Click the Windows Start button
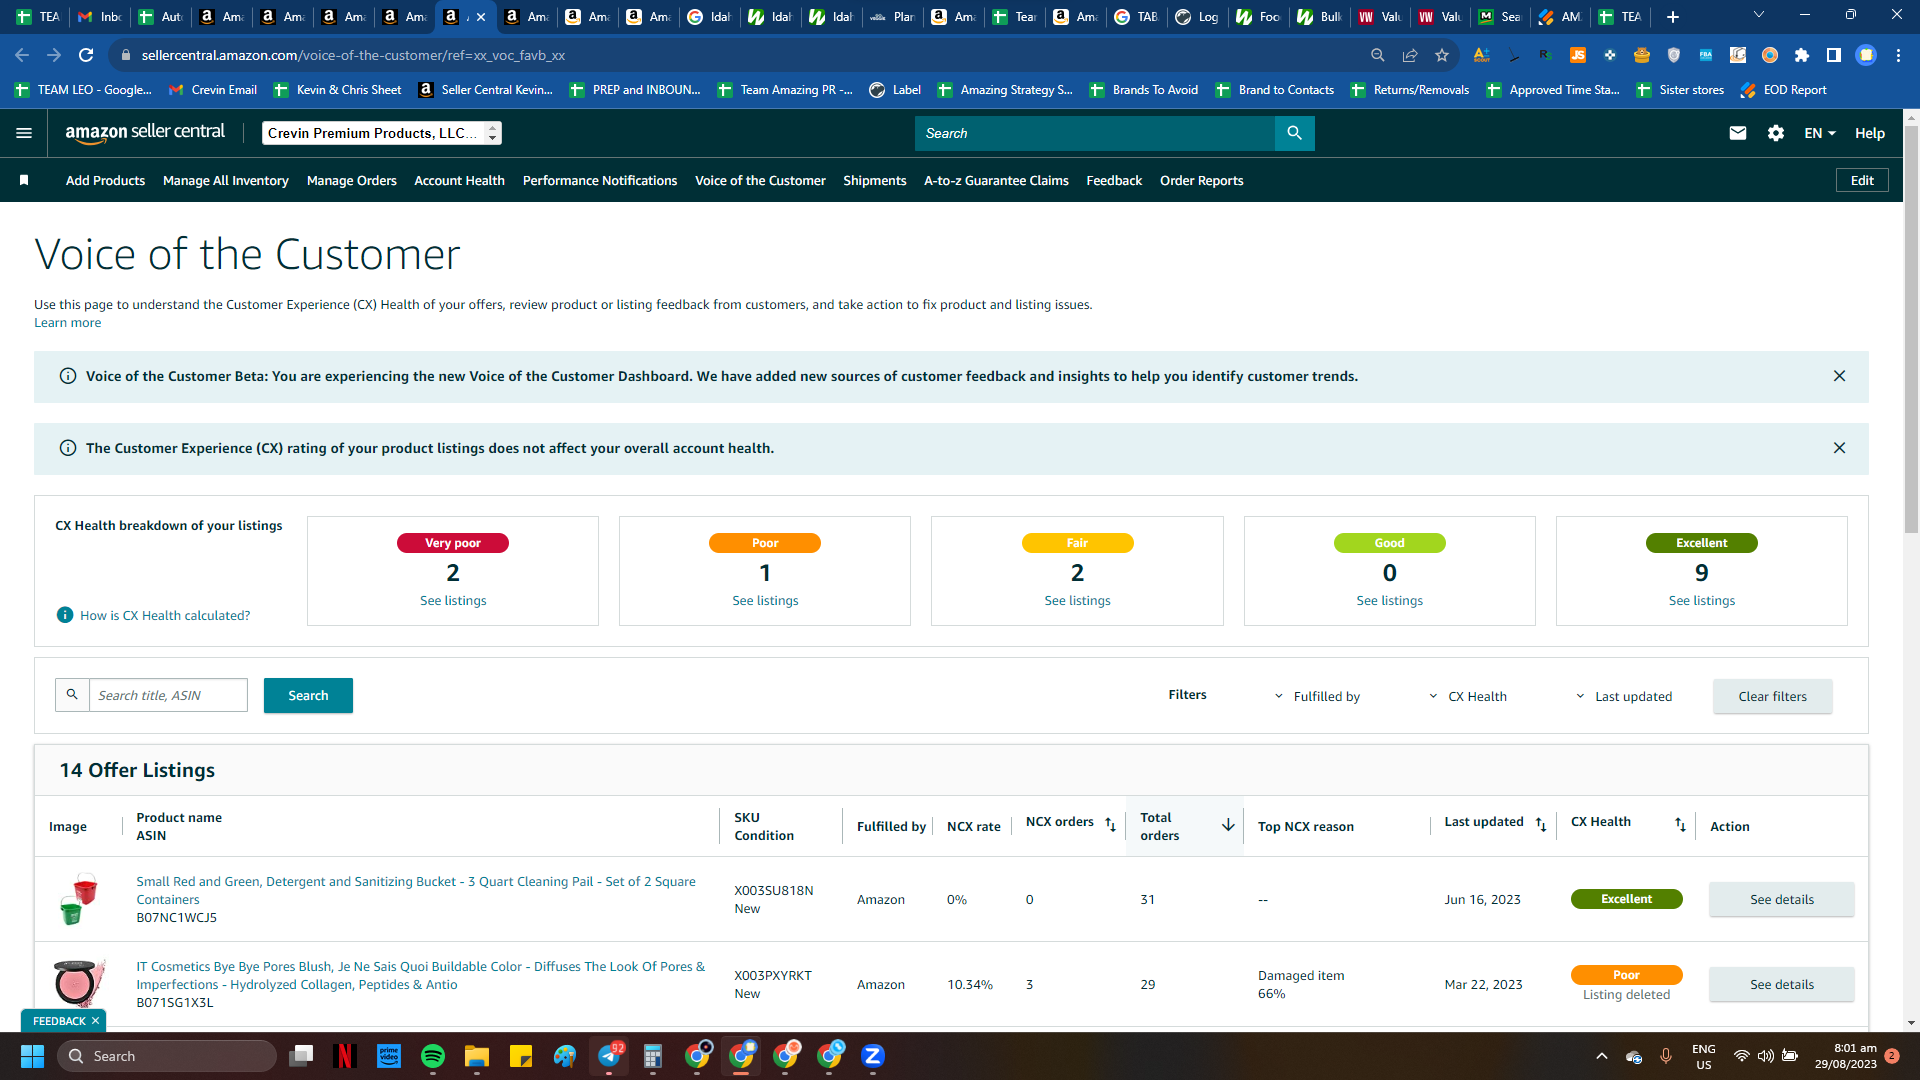 (x=32, y=1056)
